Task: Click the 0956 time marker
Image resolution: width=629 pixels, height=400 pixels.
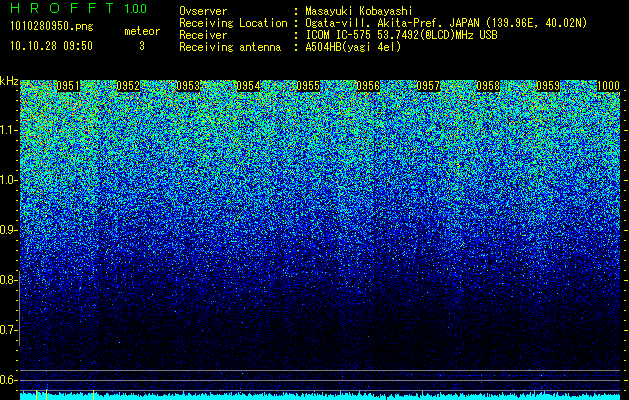Action: pos(368,86)
